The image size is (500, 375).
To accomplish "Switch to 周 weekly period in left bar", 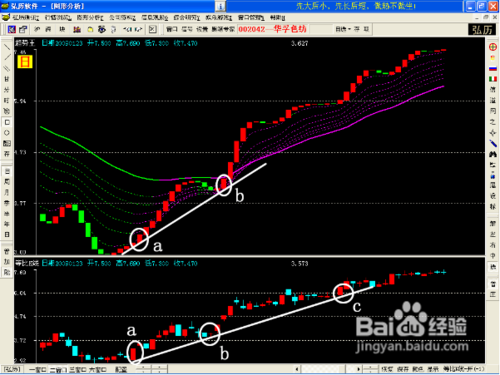I will click(x=7, y=182).
